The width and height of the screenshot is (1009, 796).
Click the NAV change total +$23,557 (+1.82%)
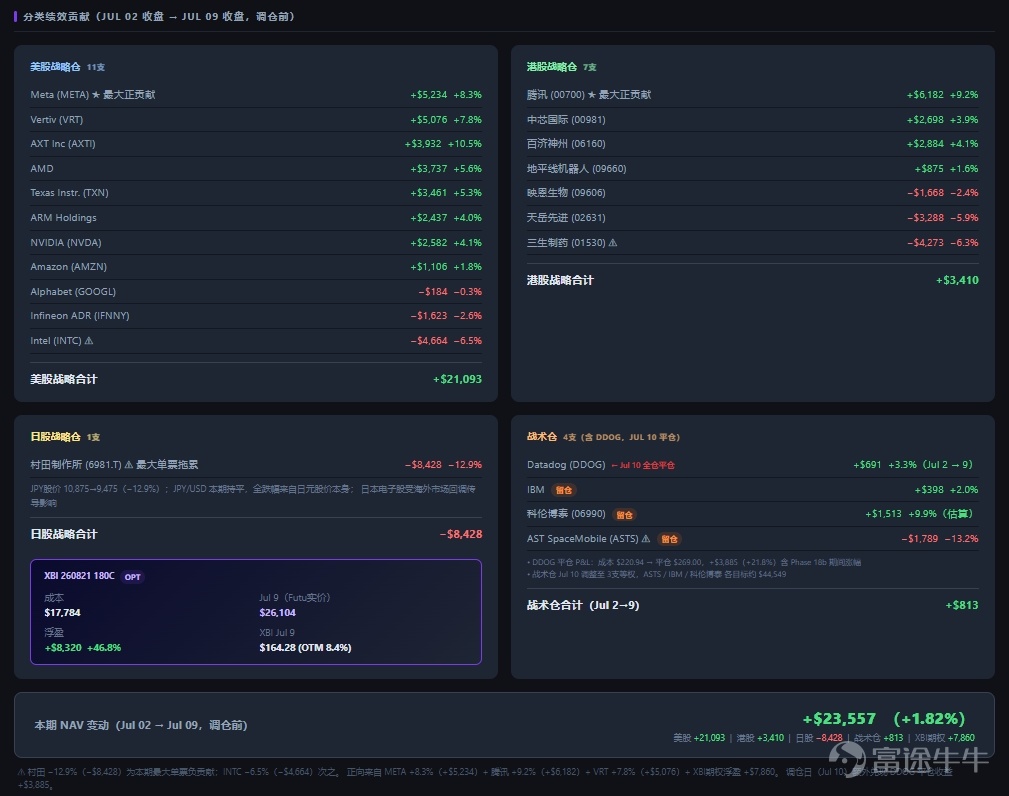point(883,718)
